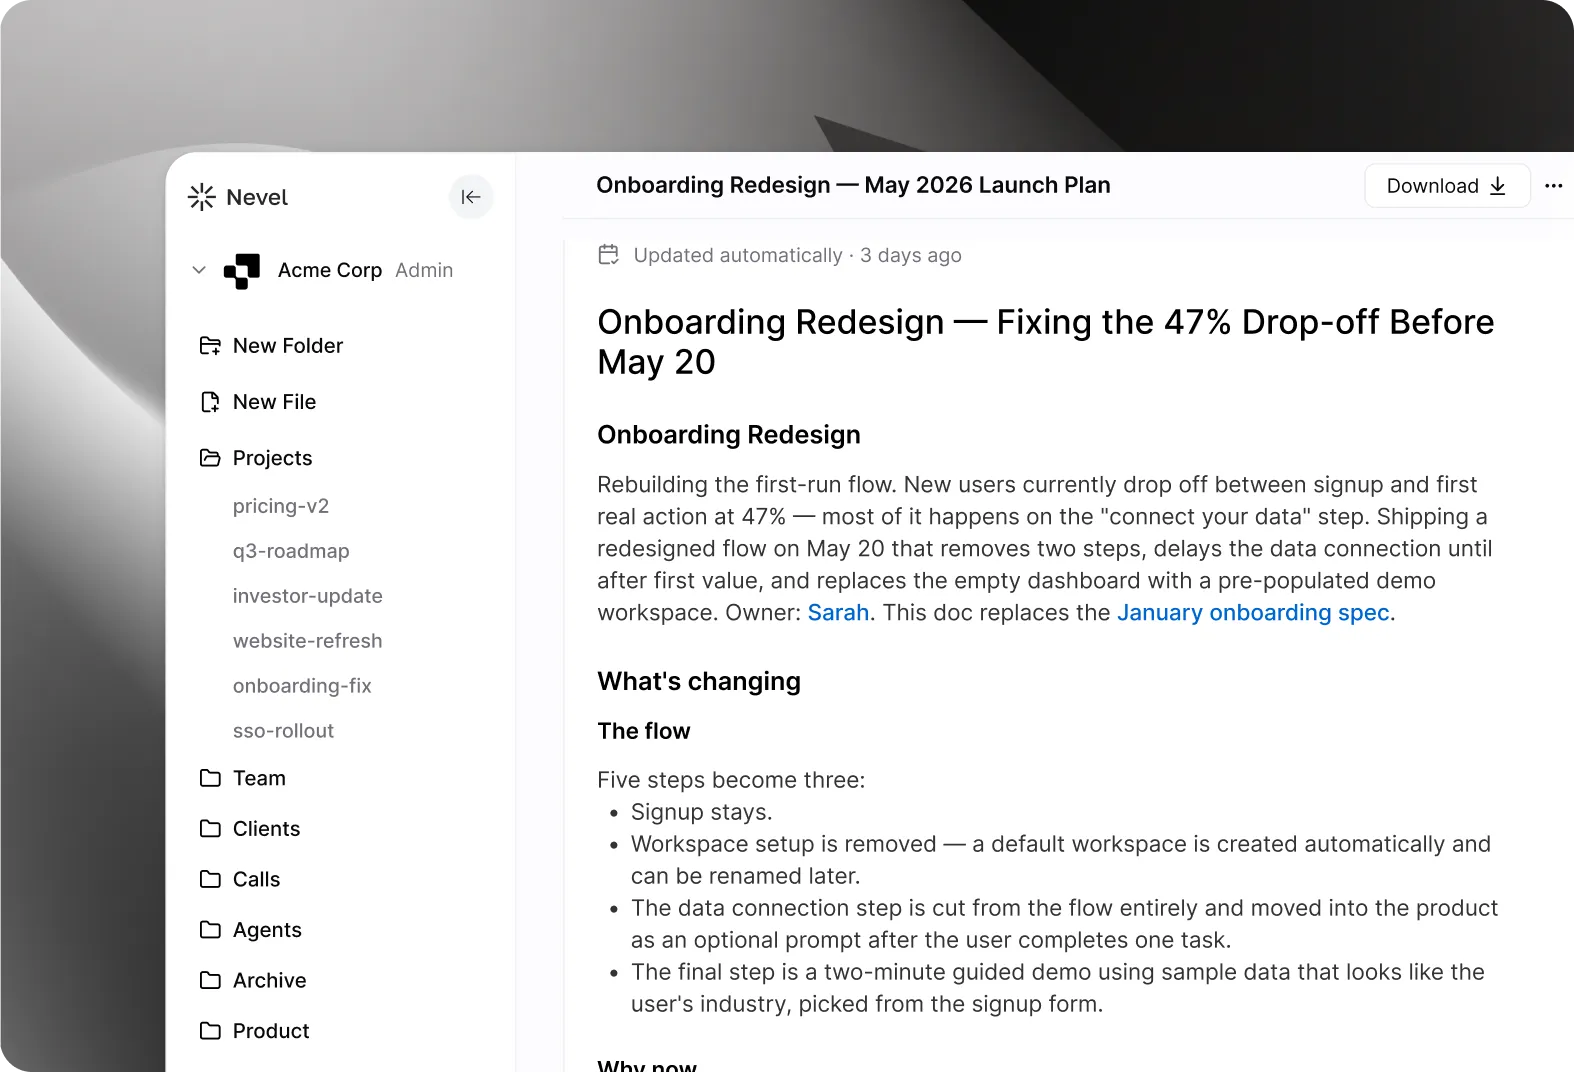The width and height of the screenshot is (1574, 1072).
Task: Download the launch plan document
Action: (1446, 186)
